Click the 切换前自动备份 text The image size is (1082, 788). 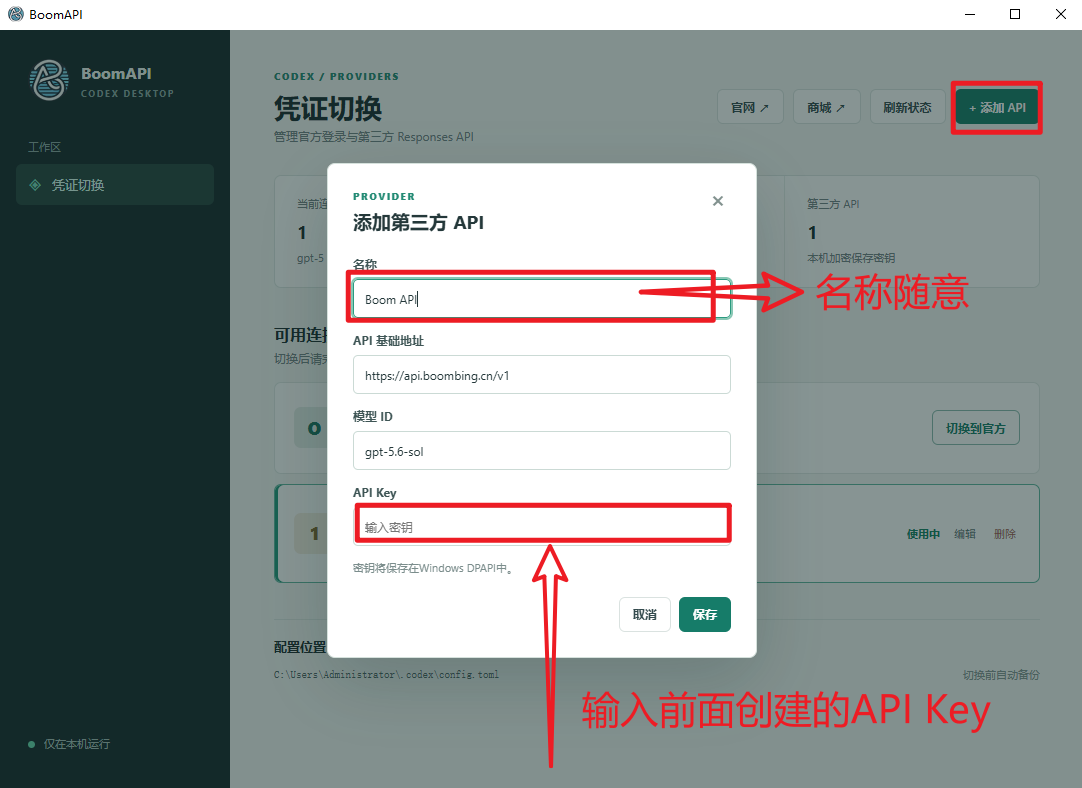click(1001, 675)
